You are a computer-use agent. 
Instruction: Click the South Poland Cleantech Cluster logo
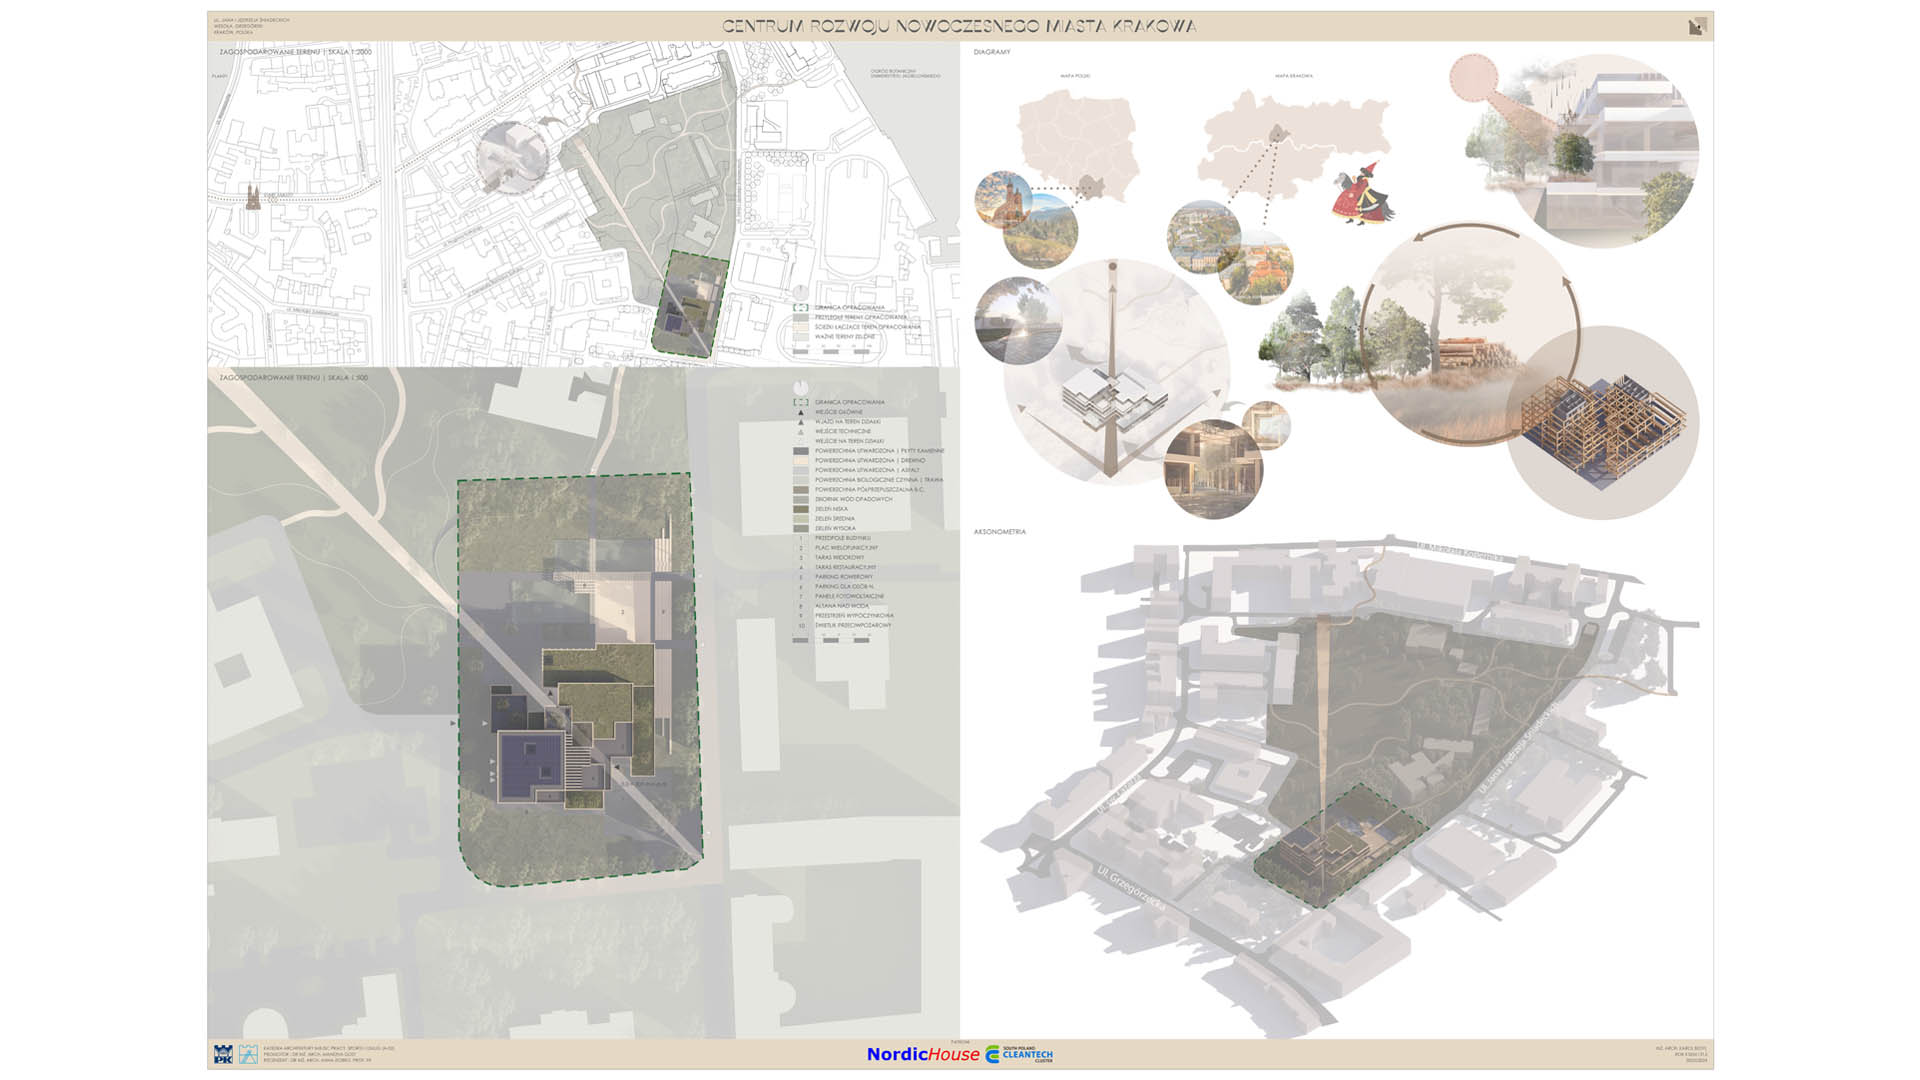pyautogui.click(x=1020, y=1054)
